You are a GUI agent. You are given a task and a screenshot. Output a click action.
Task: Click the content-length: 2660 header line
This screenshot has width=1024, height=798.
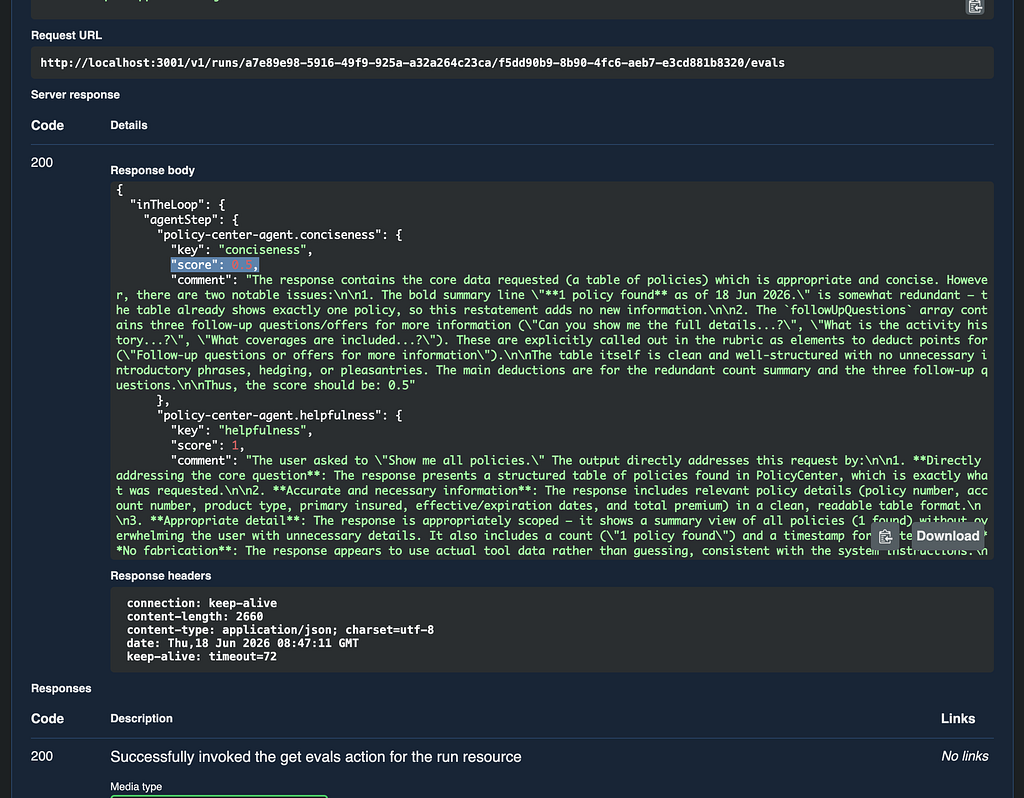point(195,616)
